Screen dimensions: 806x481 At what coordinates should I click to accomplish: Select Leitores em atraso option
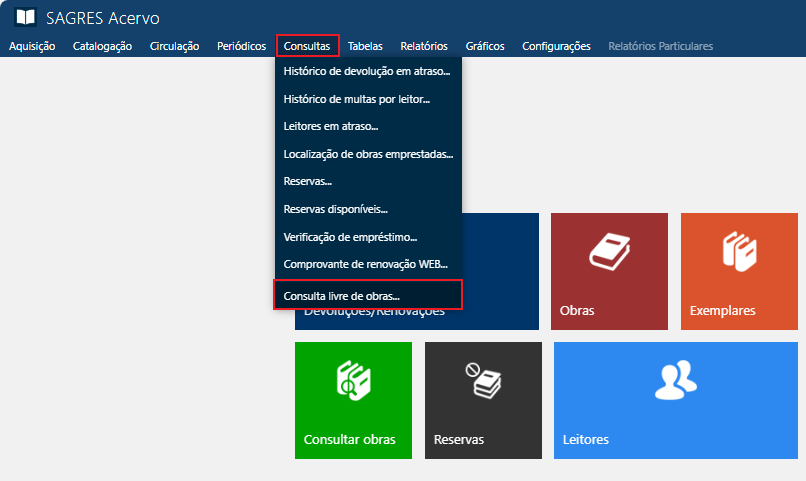tap(331, 127)
